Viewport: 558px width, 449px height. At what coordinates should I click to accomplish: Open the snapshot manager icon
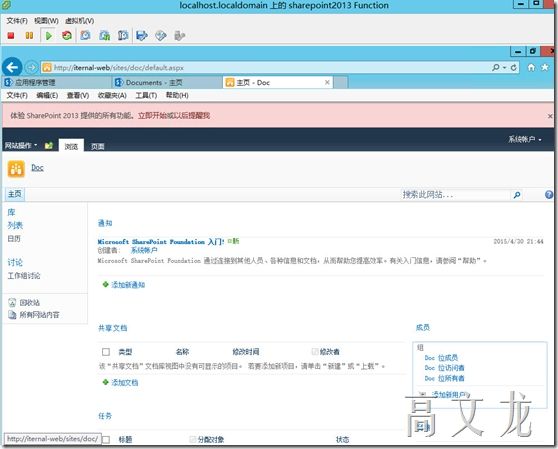pos(123,36)
